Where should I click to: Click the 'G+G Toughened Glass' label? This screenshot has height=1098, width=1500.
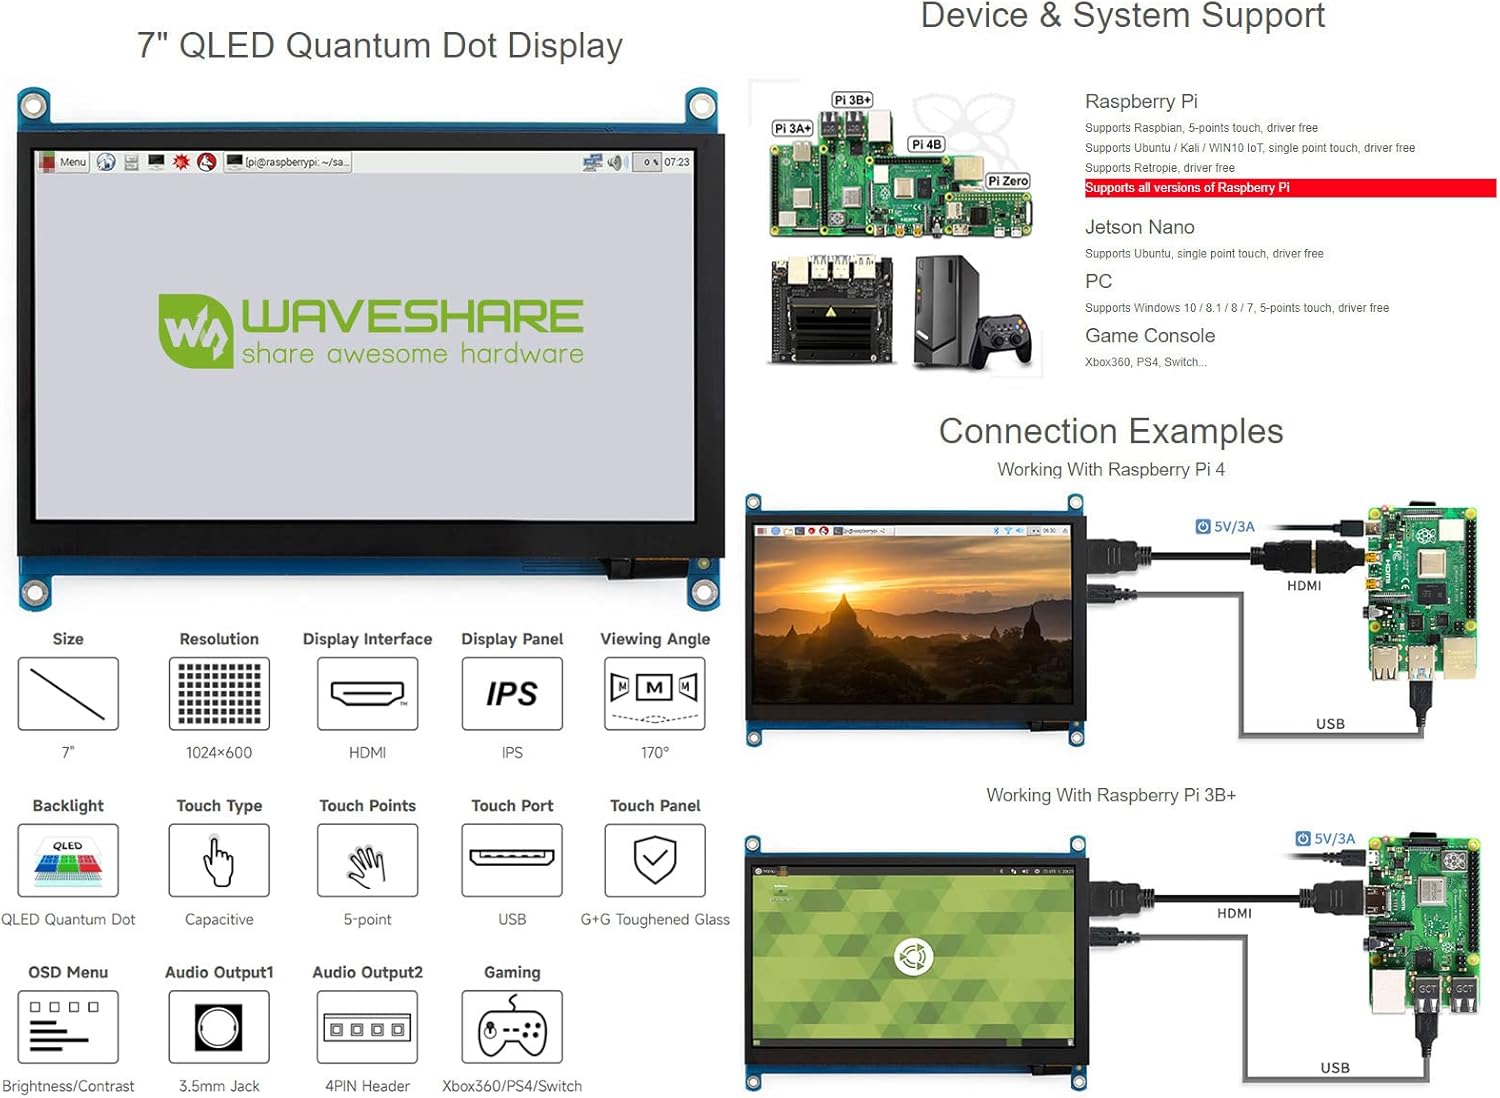click(x=655, y=920)
